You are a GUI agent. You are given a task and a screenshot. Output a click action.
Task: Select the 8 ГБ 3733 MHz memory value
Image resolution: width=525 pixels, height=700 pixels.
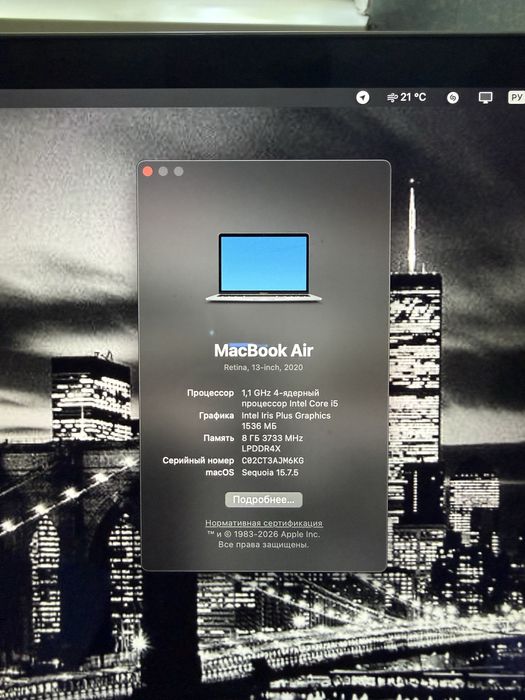[x=272, y=438]
